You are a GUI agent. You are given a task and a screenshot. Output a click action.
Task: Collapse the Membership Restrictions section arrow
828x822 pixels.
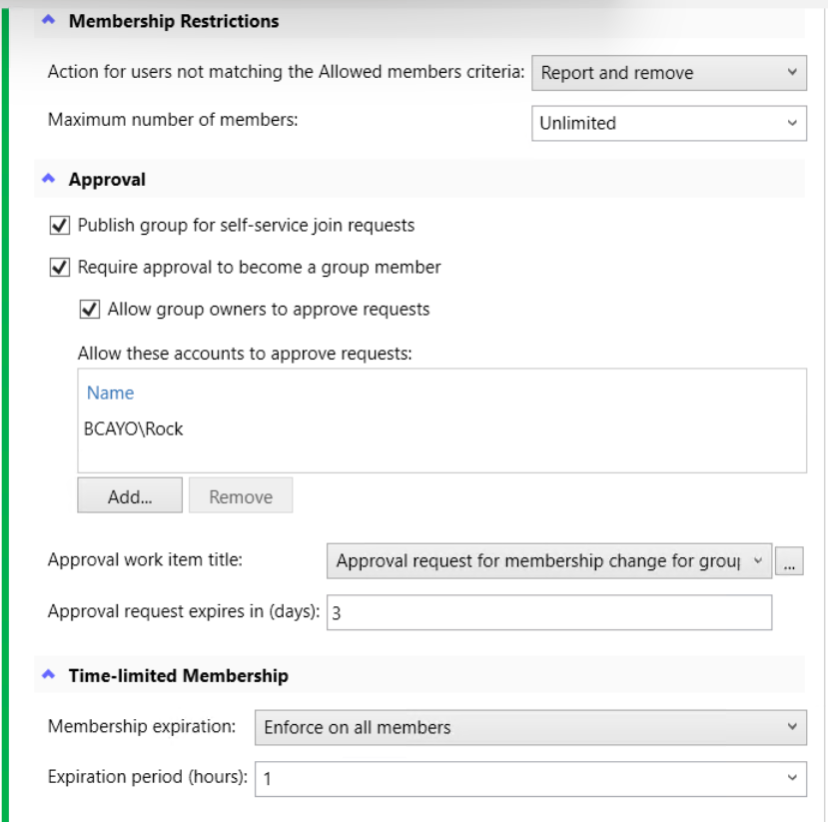coord(47,21)
